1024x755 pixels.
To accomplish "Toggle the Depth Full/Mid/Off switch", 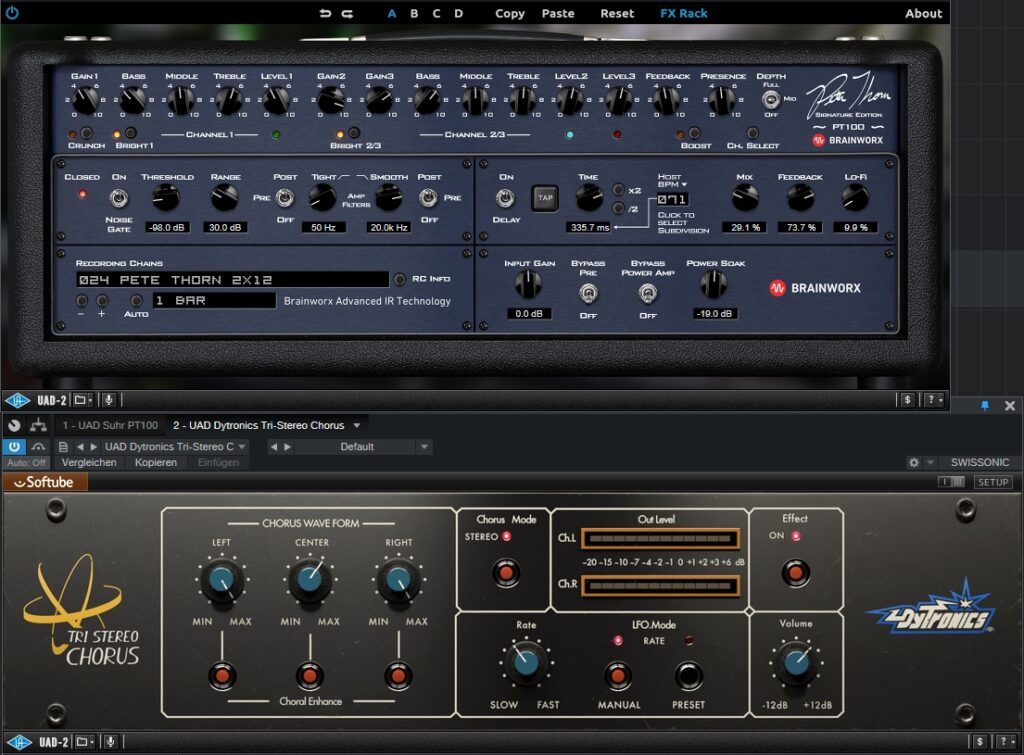I will 771,100.
